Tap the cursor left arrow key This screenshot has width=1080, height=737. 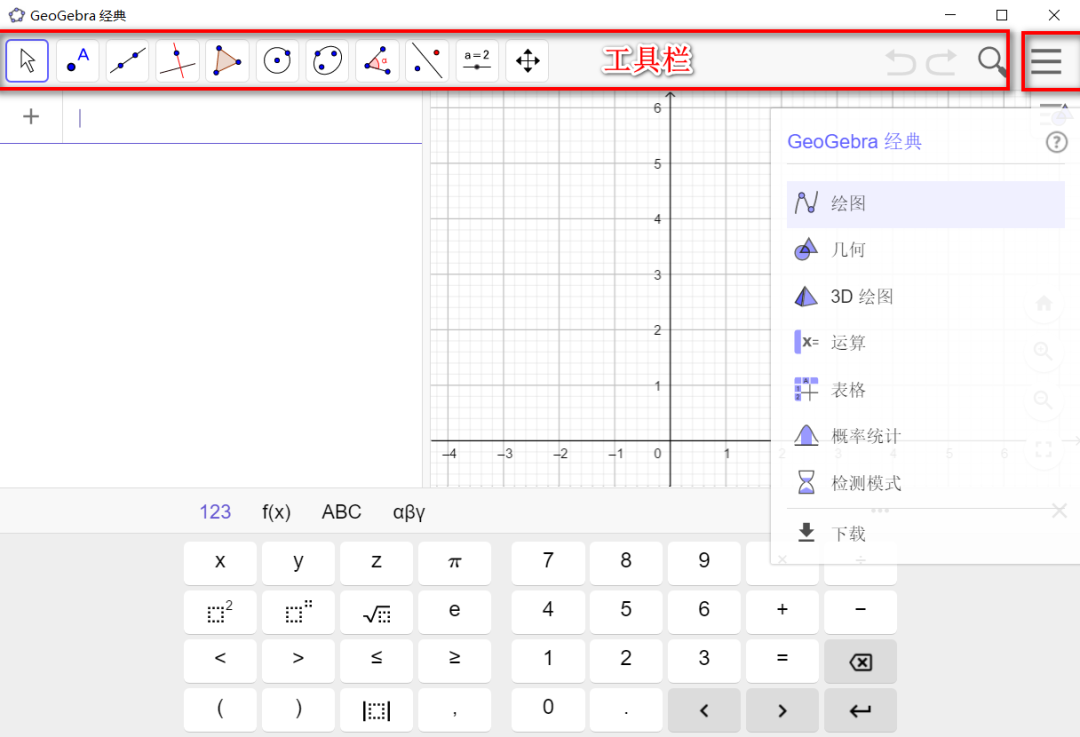pyautogui.click(x=704, y=710)
